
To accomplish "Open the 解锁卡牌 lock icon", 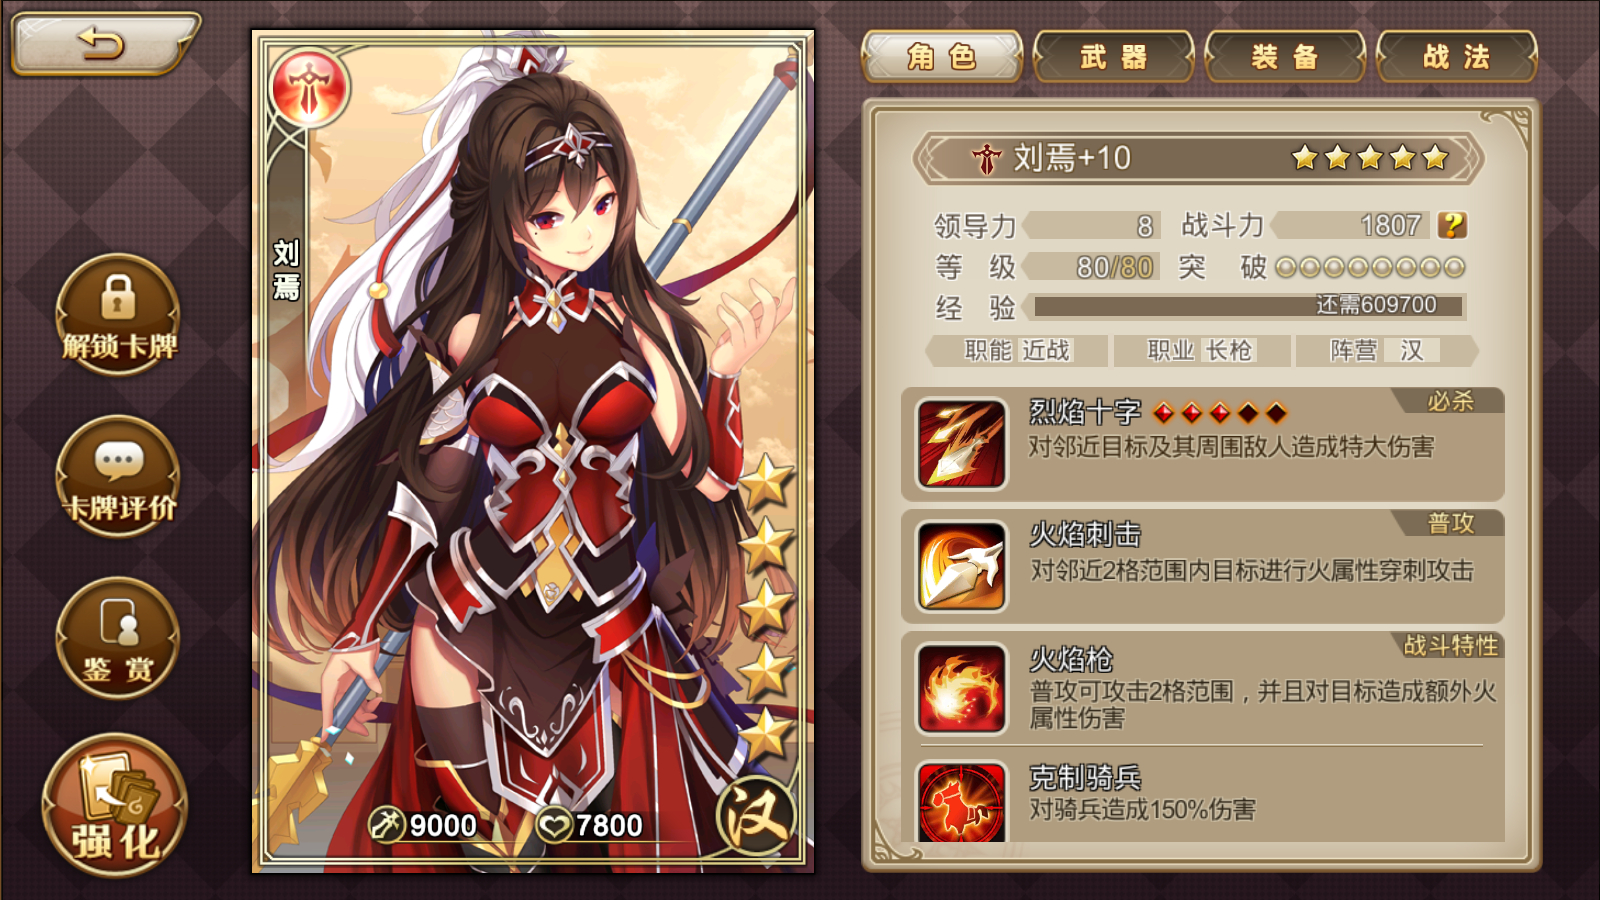I will click(x=118, y=313).
